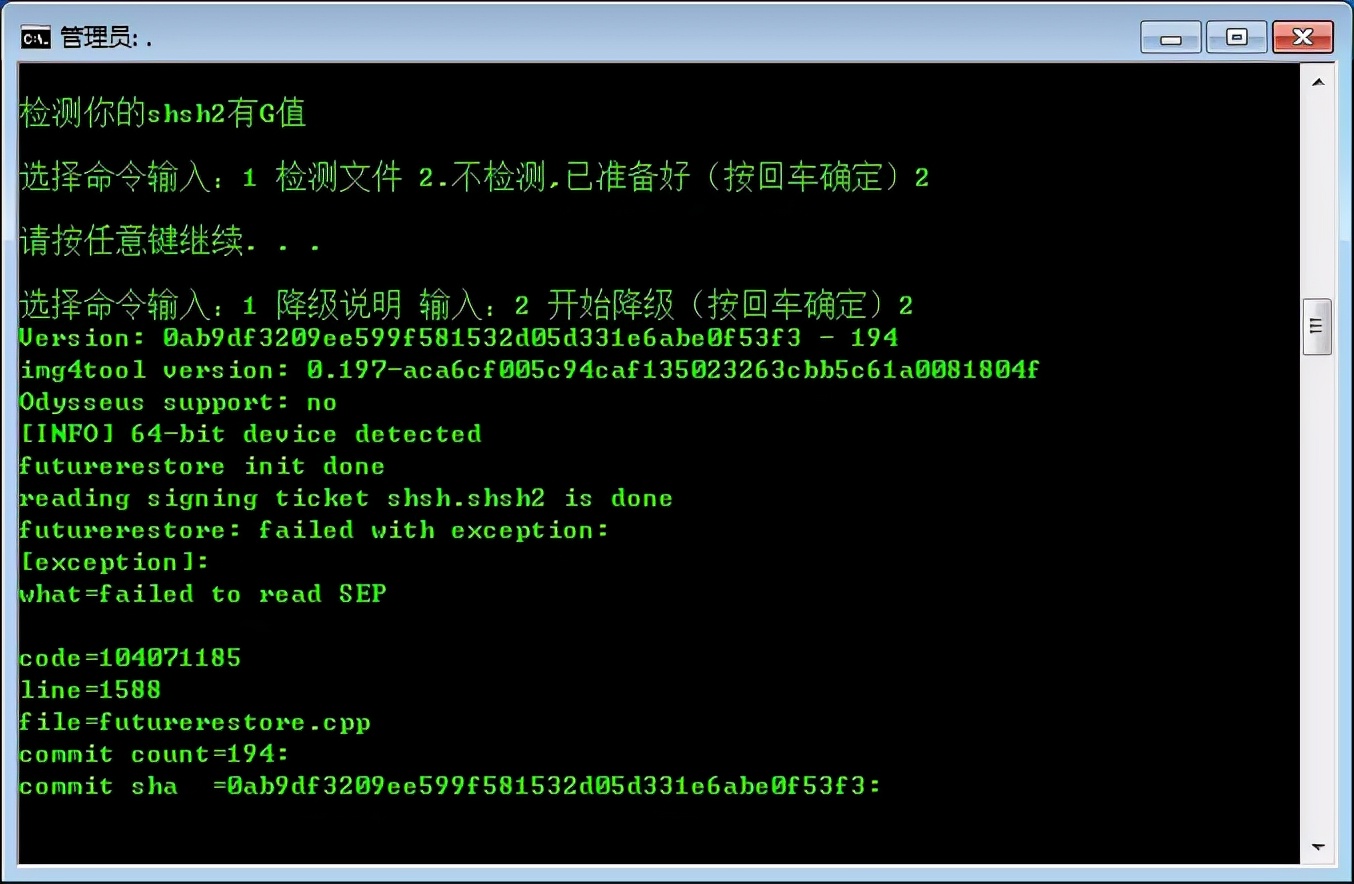Select the what=failed to read SEP line
This screenshot has width=1354, height=884.
click(201, 594)
